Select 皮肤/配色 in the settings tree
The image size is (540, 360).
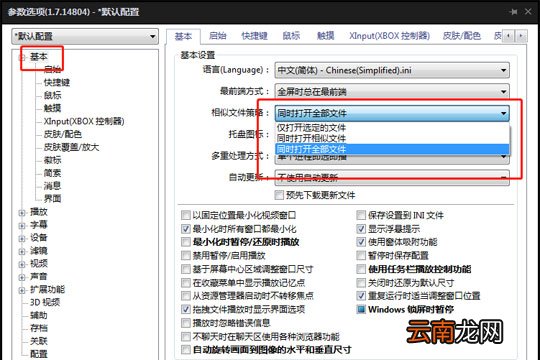tap(63, 134)
